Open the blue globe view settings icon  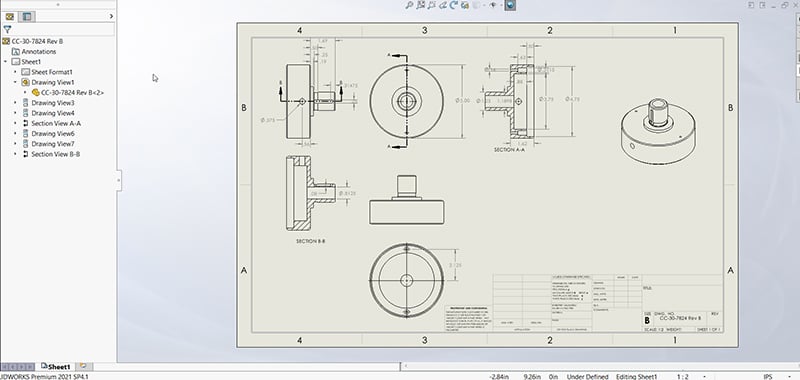pos(510,5)
